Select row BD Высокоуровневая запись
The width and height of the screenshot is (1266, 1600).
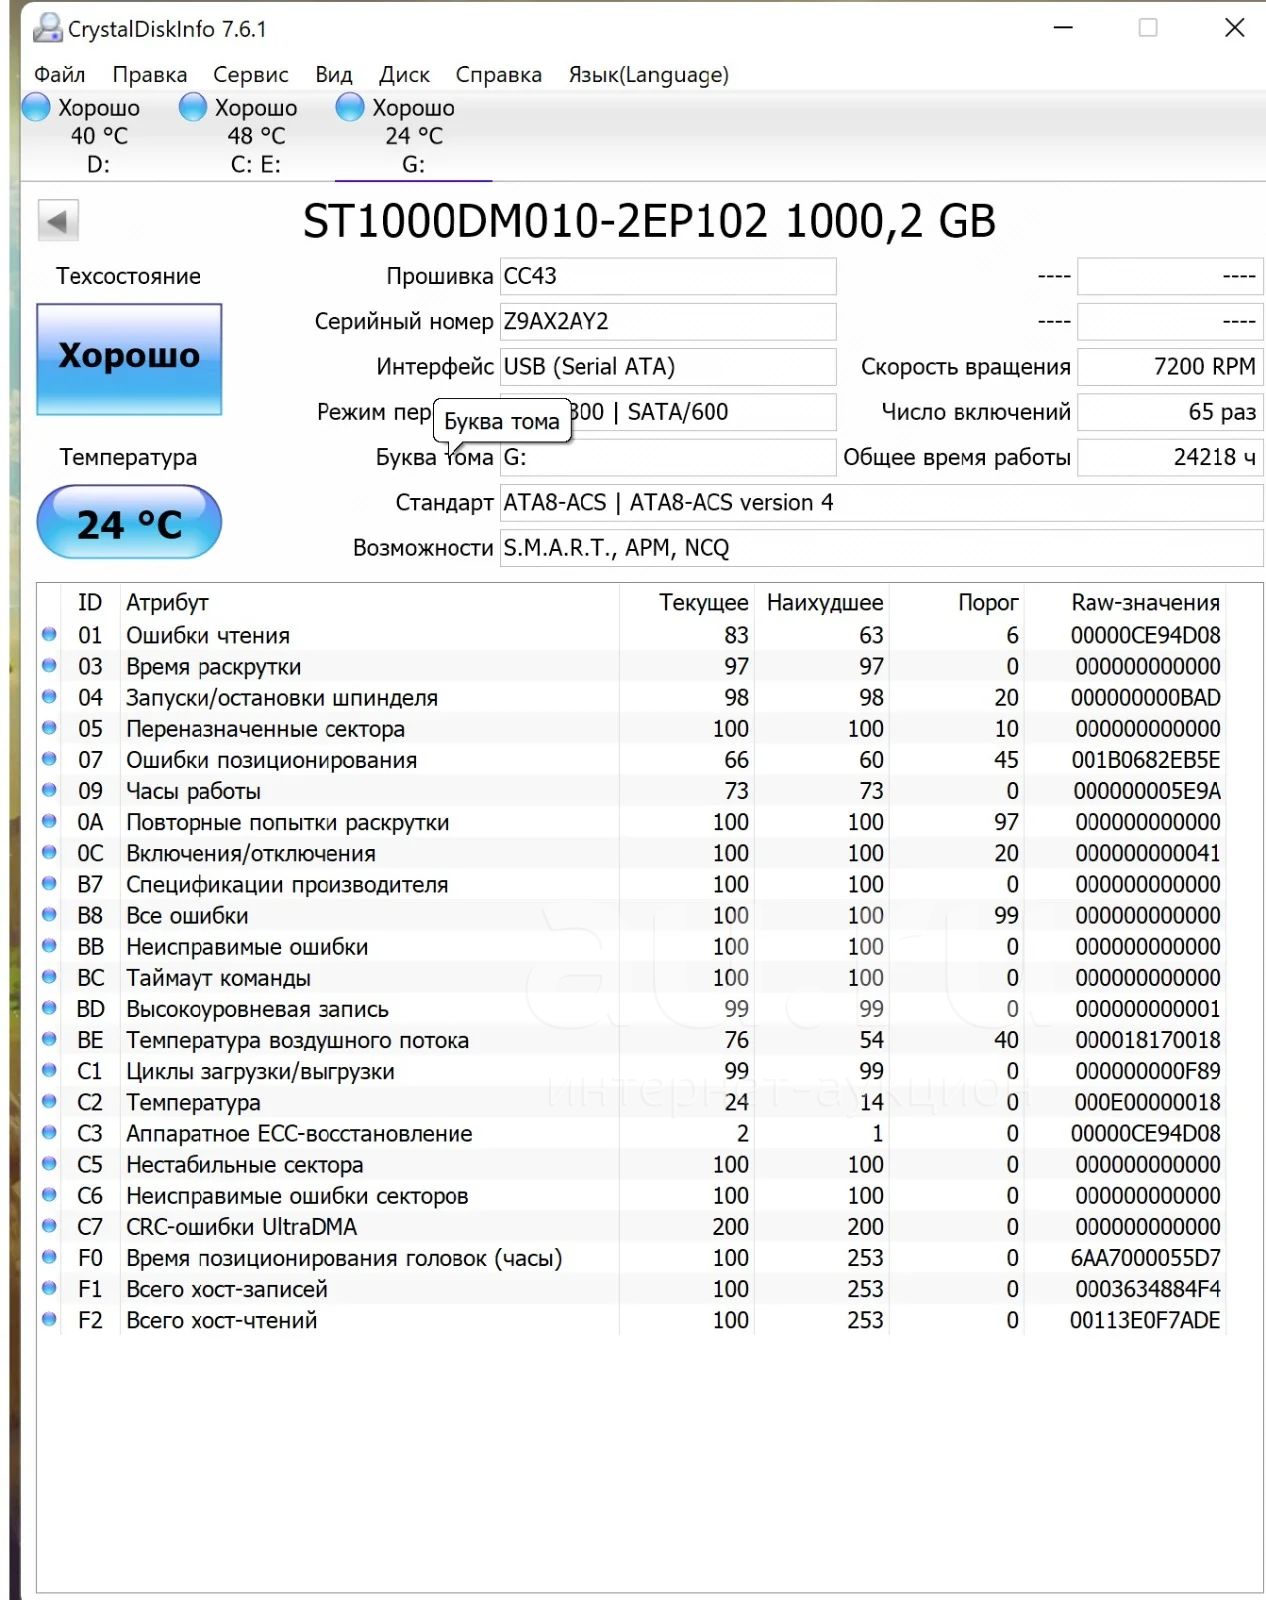pyautogui.click(x=631, y=1008)
